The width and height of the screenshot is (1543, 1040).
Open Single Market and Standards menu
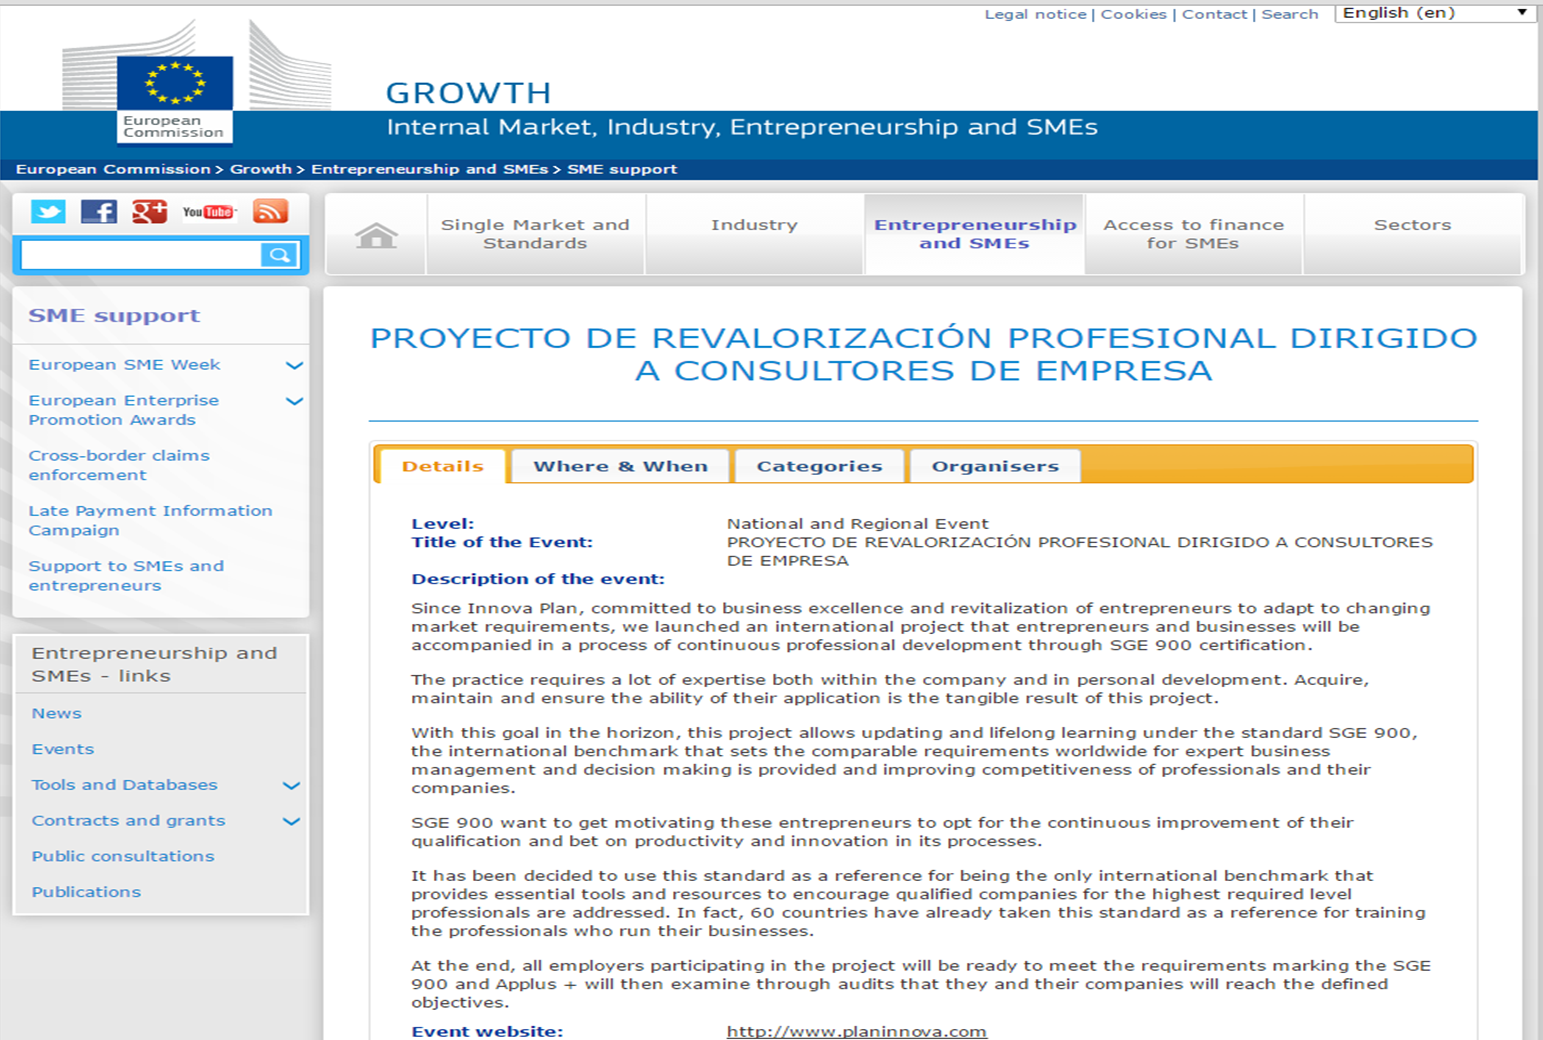tap(535, 234)
